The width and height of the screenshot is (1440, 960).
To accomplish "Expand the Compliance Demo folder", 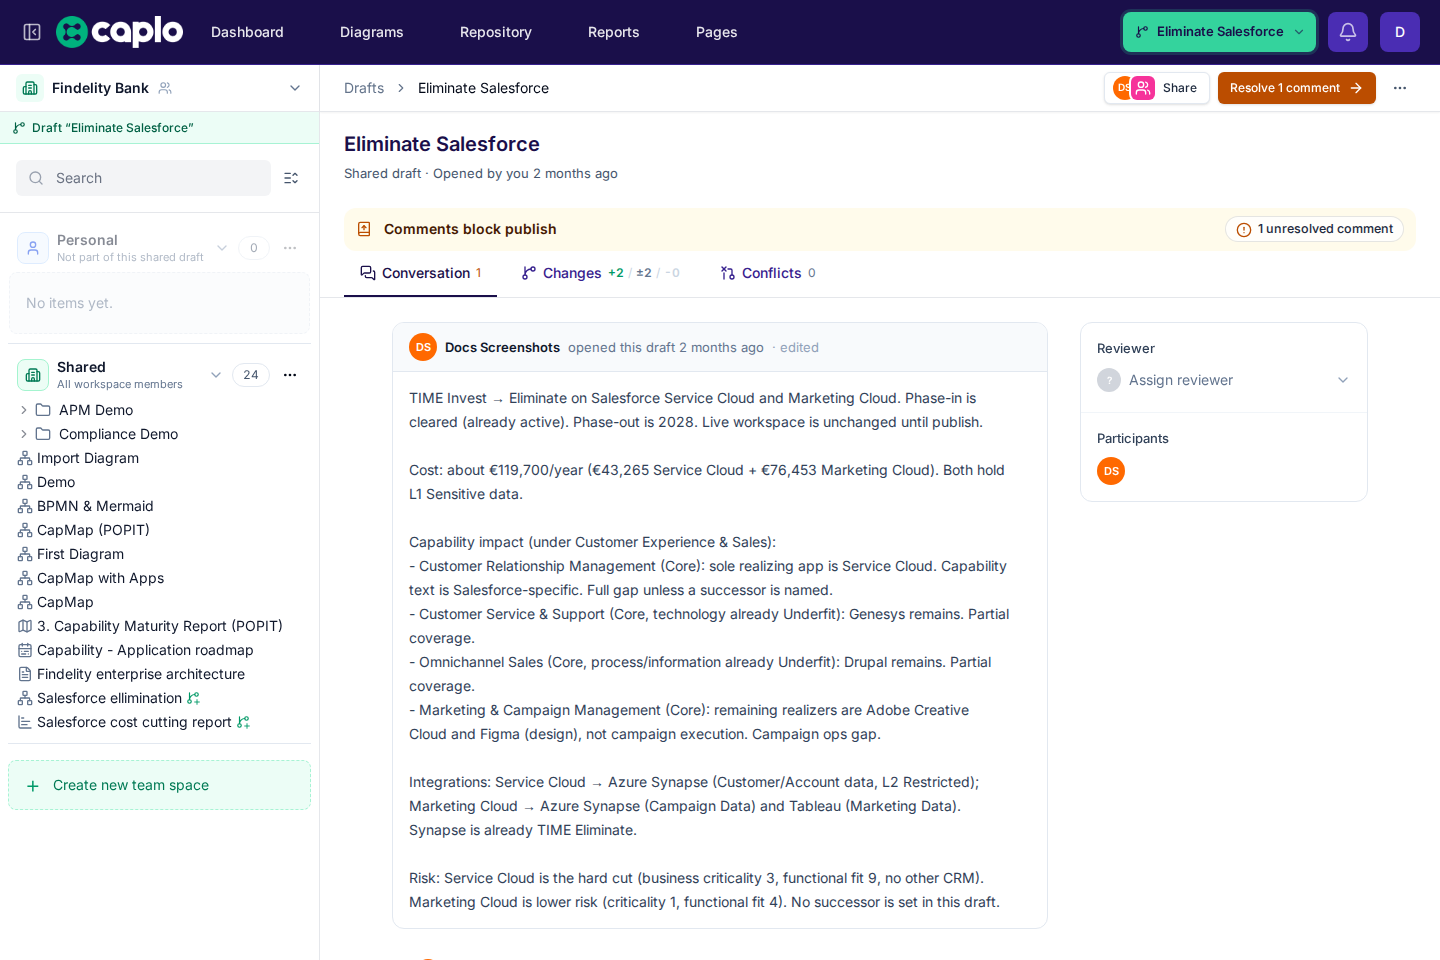I will coord(24,434).
